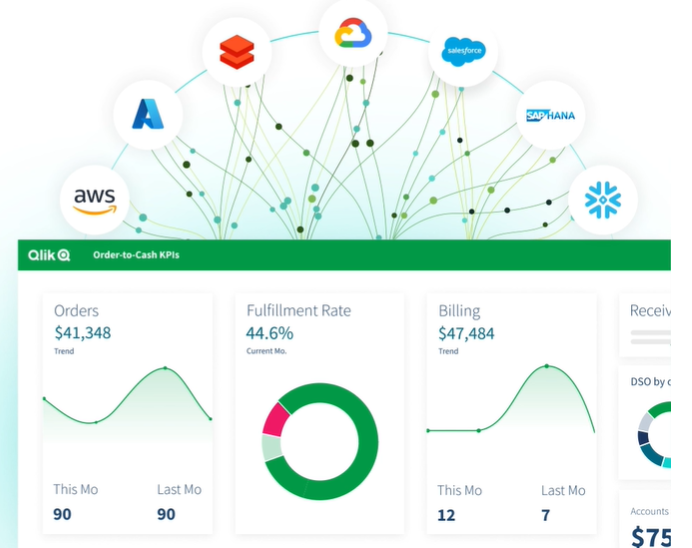Screen dimensions: 692x548
Task: Select the Salesforce cloud logo
Action: coord(463,51)
